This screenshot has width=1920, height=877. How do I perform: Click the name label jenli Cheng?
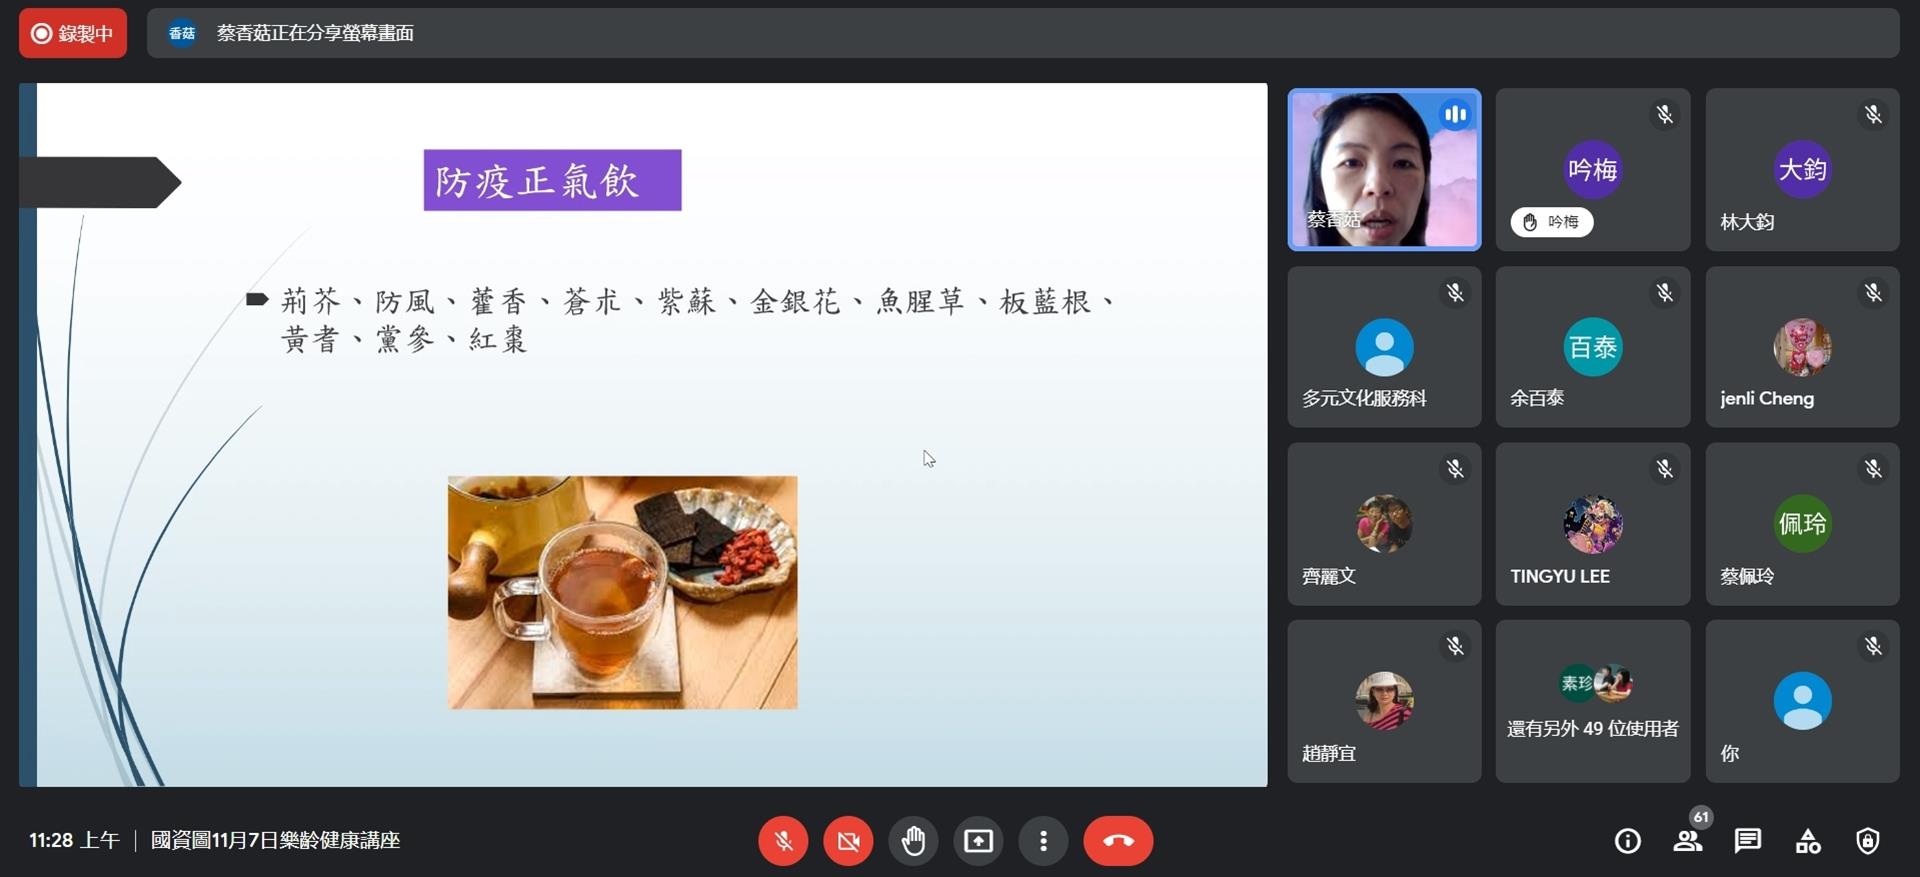1767,398
